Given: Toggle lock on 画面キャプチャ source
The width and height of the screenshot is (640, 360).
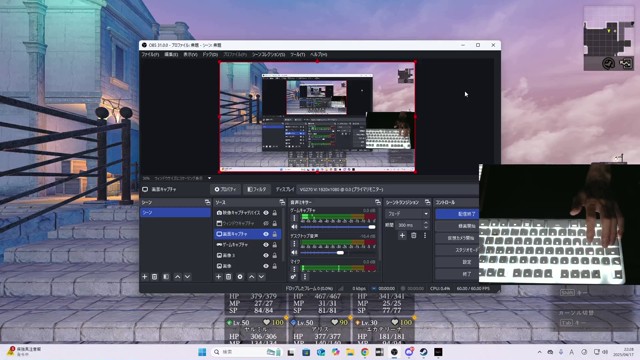Looking at the screenshot, I should click(x=275, y=234).
